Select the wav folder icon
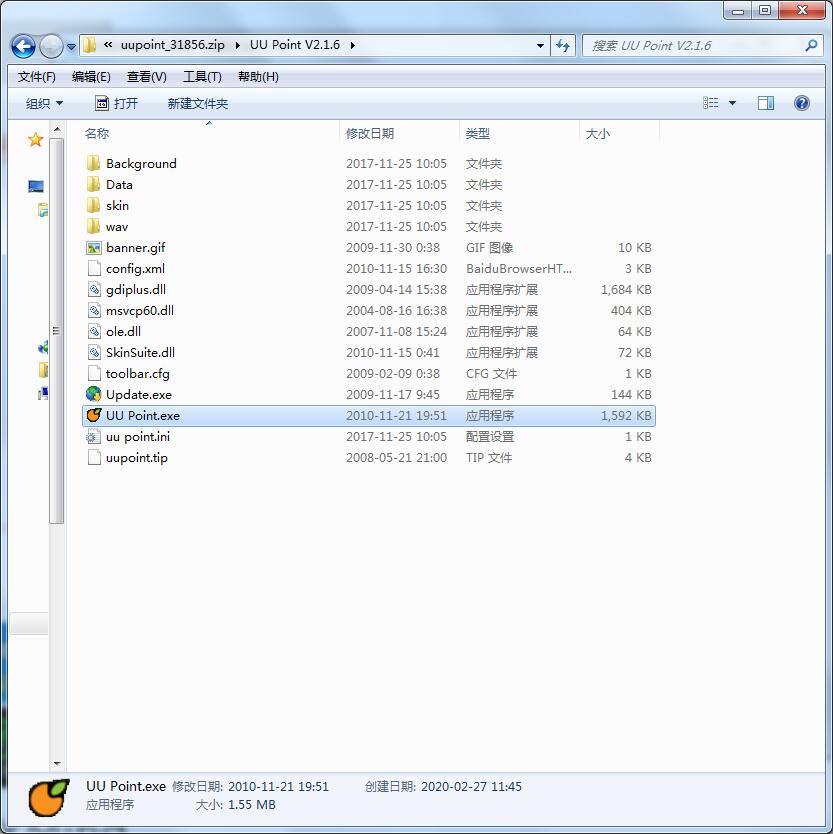 click(93, 227)
